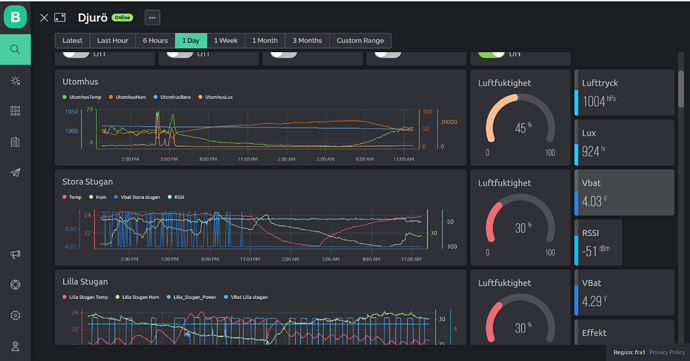Open the settings gear icon in sidebar
The image size is (690, 361).
coord(15,315)
